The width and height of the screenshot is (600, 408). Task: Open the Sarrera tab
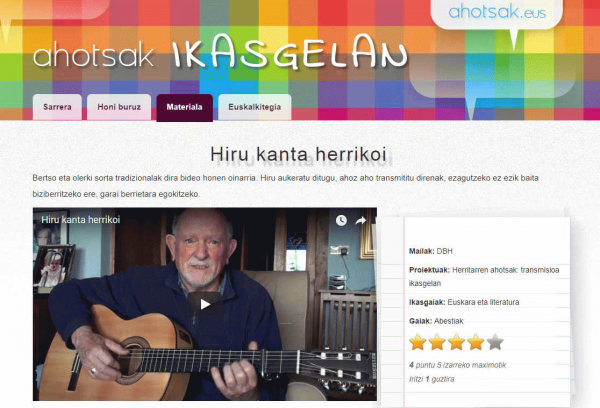point(57,107)
